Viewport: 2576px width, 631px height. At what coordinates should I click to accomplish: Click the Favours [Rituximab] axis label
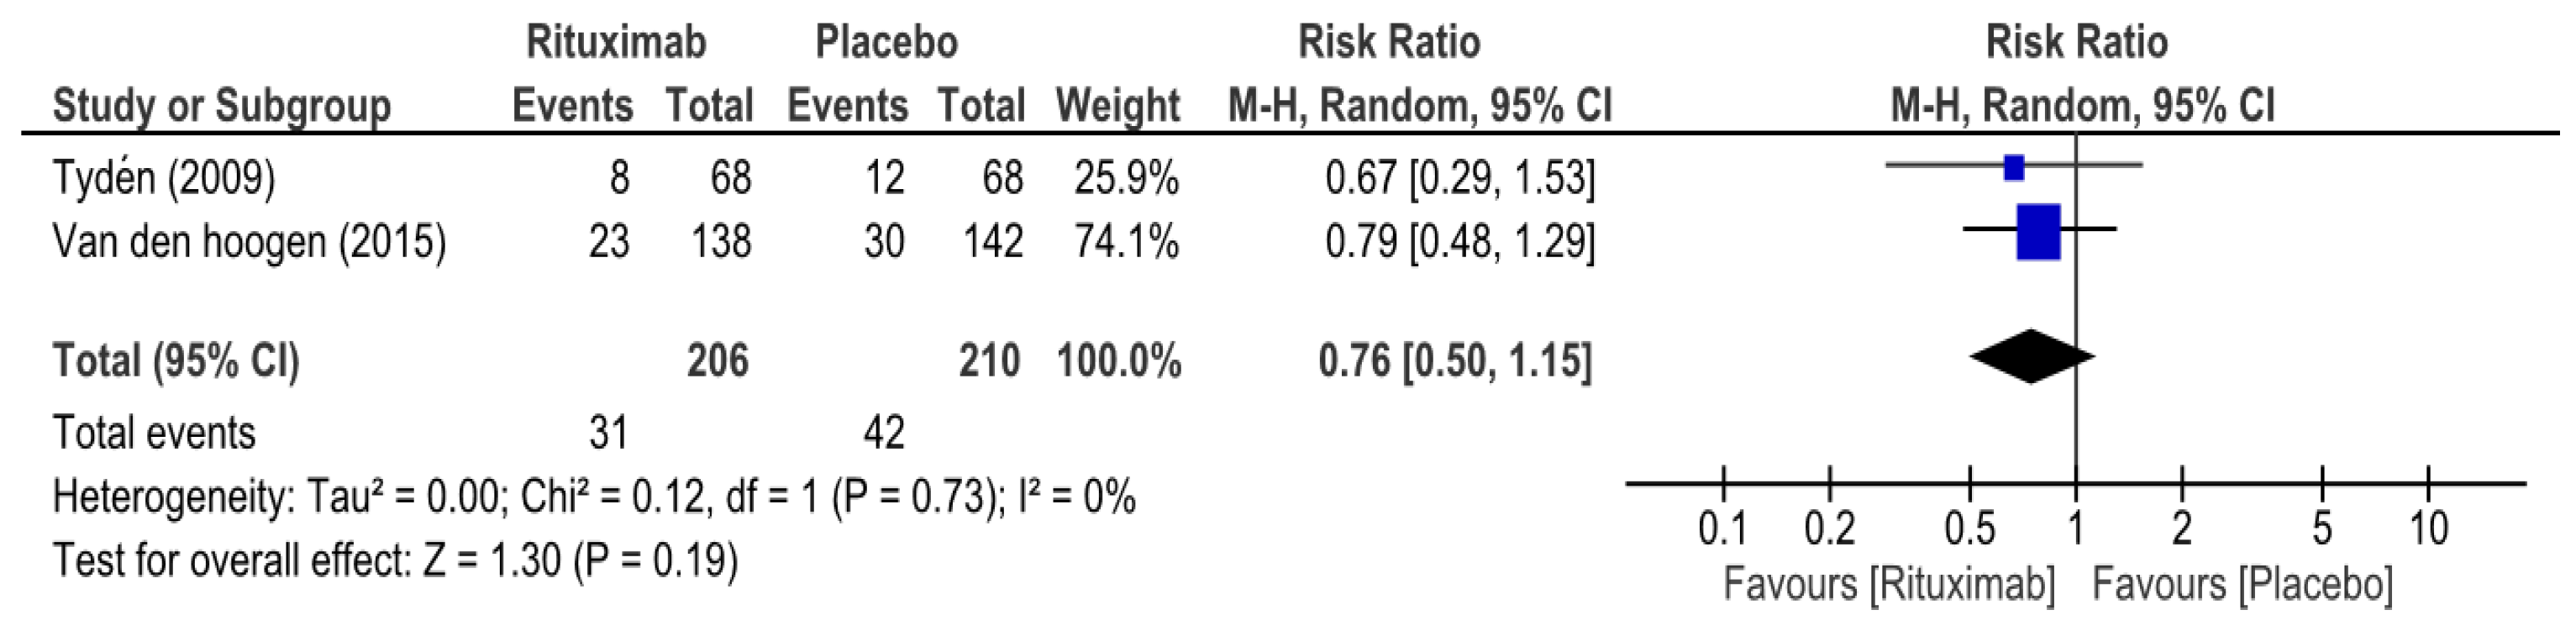pos(1888,585)
